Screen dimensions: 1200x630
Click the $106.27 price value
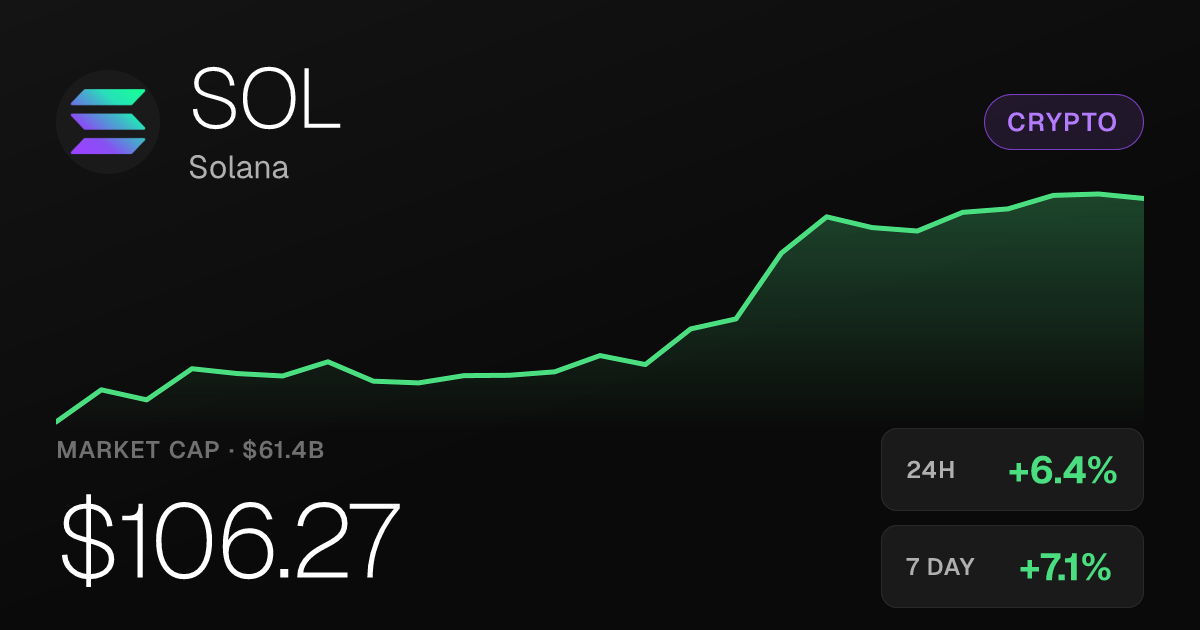click(231, 541)
